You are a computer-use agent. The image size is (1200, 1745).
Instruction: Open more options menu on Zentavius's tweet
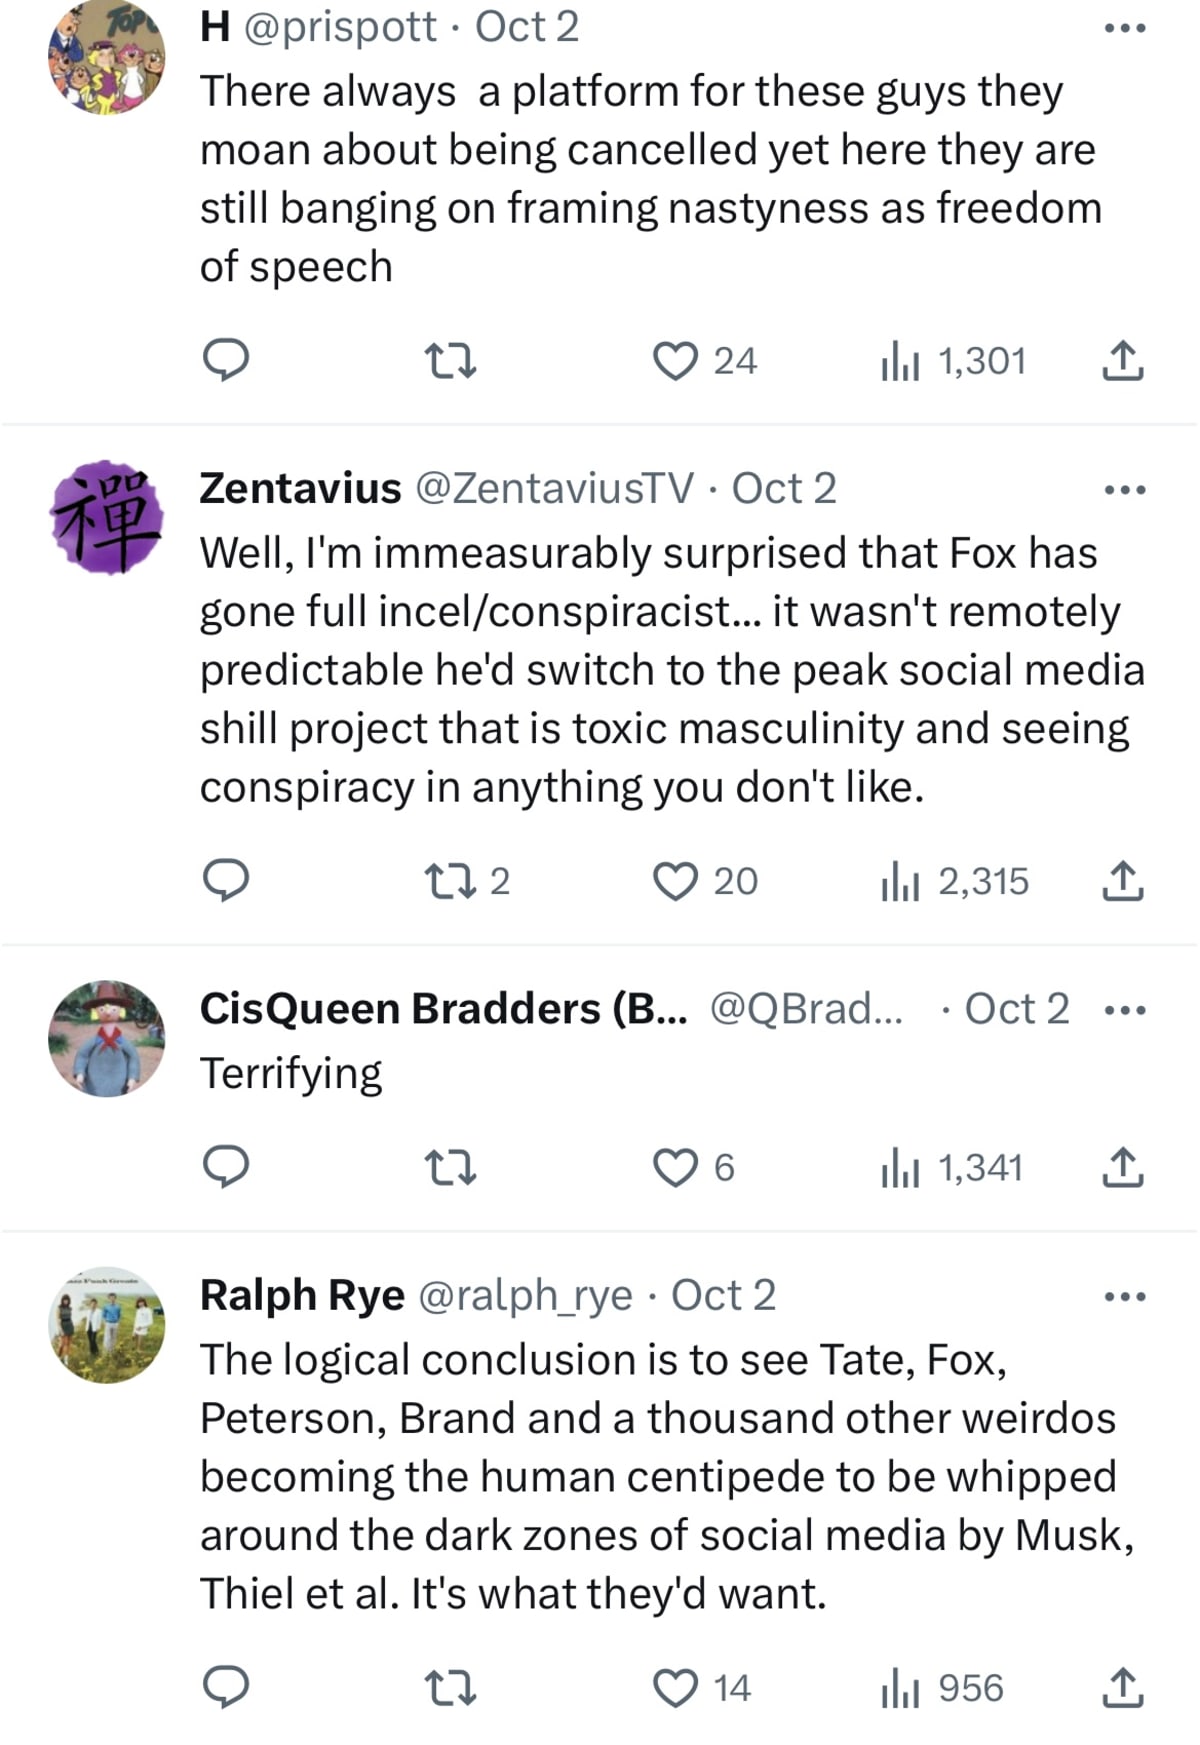(x=1125, y=490)
